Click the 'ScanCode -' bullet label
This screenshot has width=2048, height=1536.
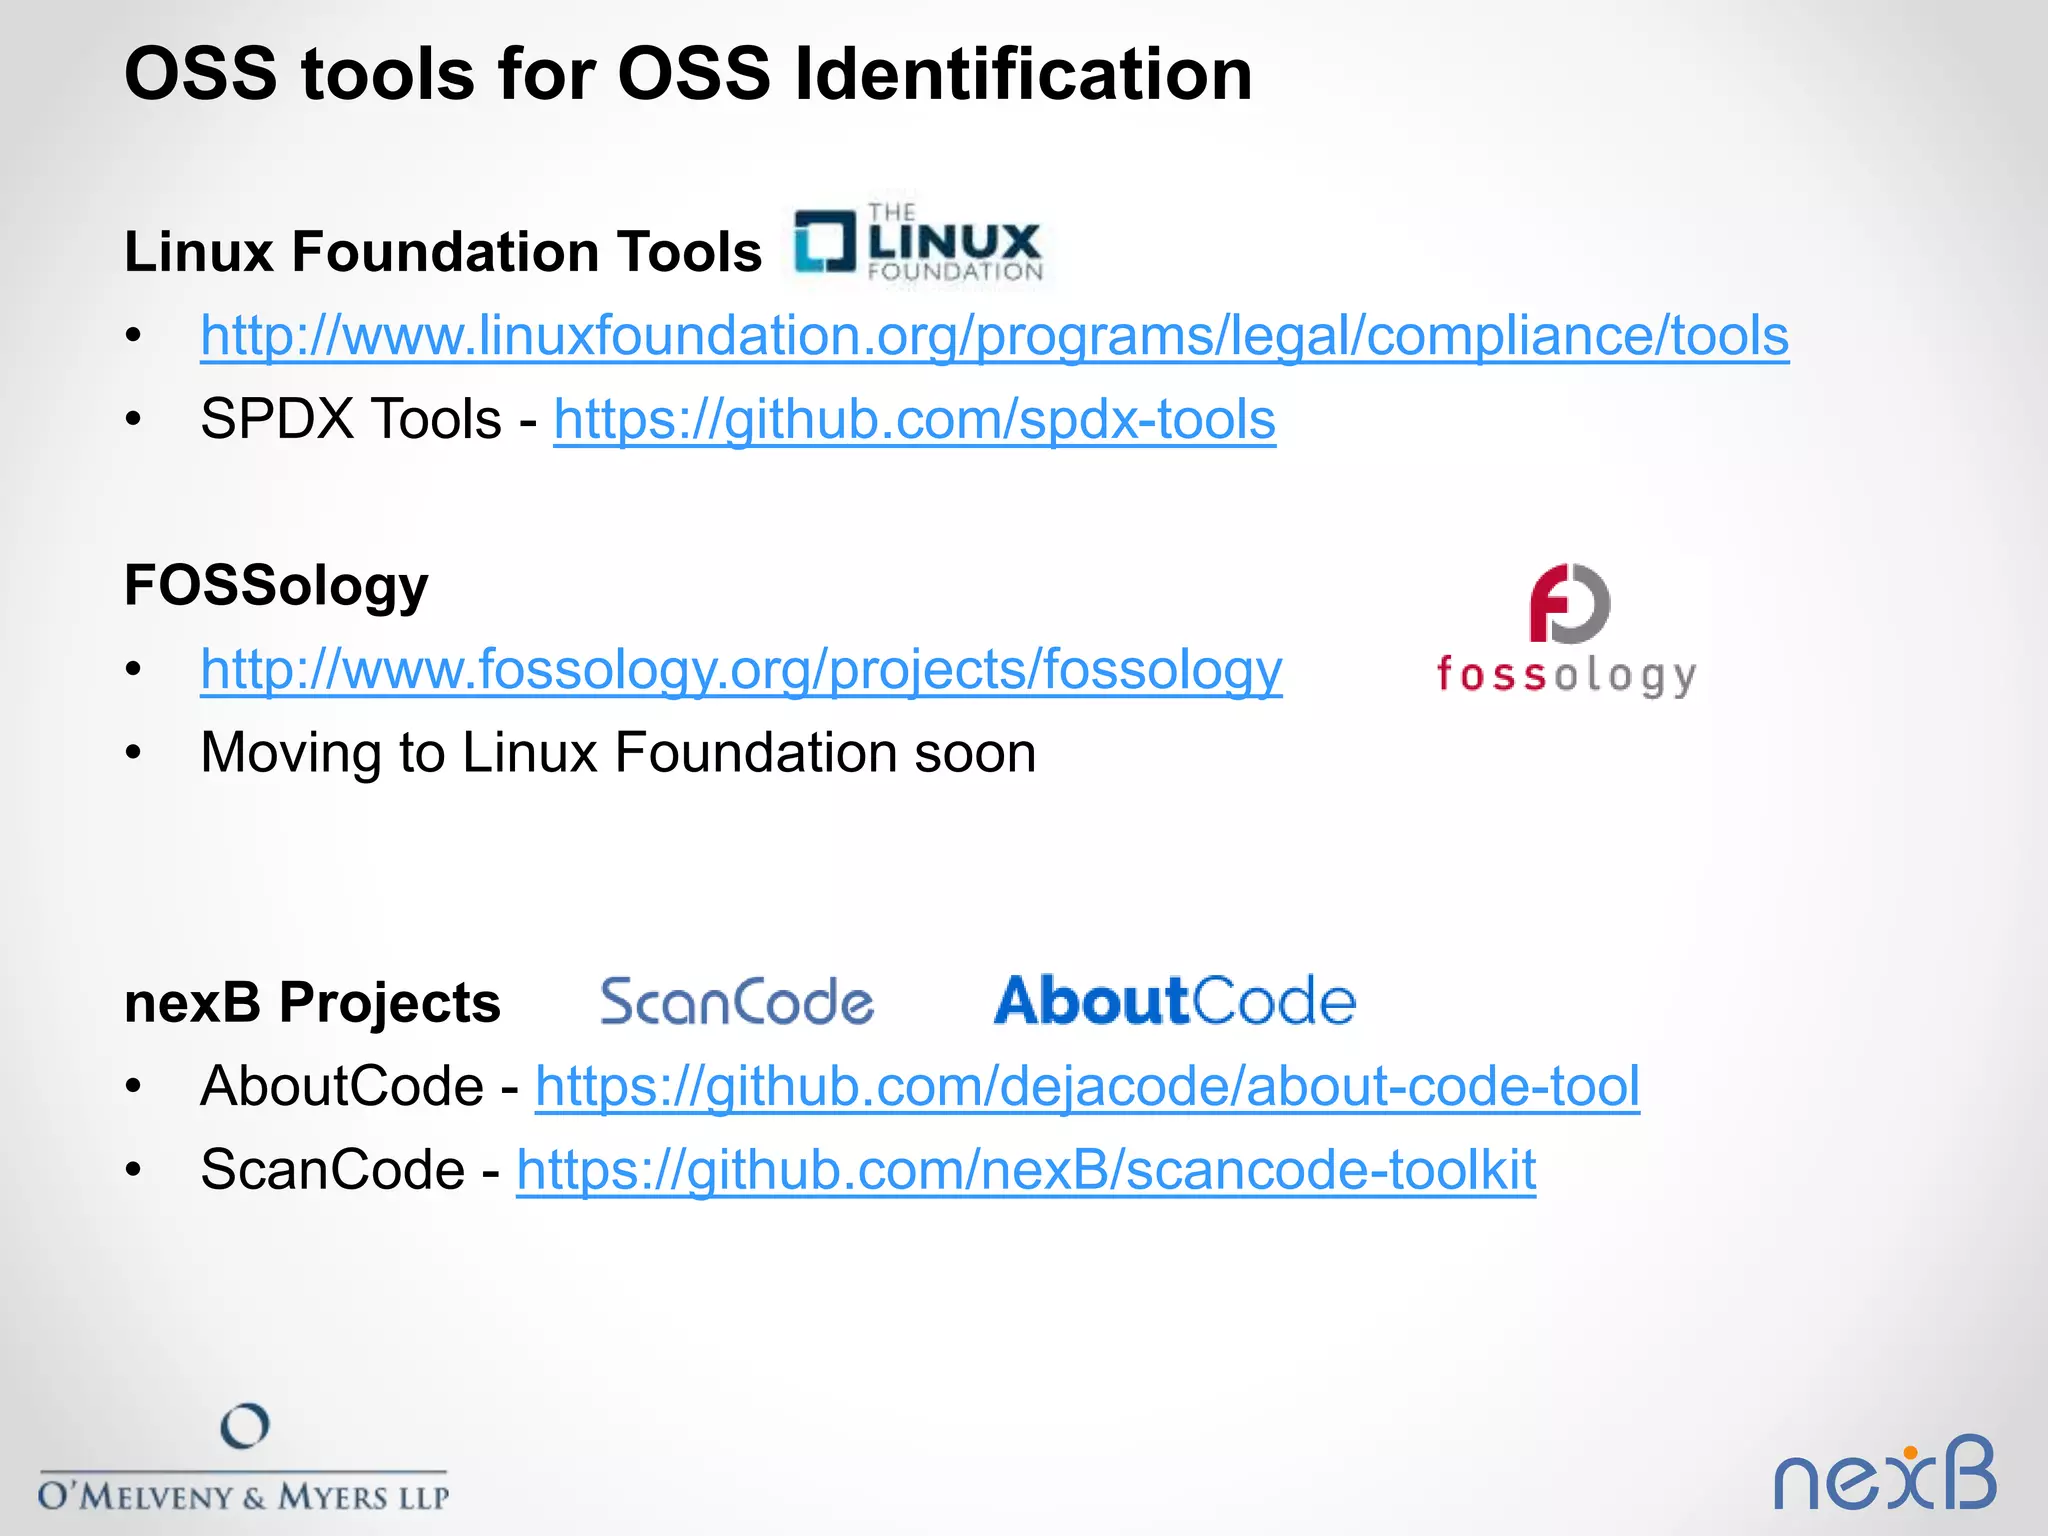click(x=350, y=1170)
